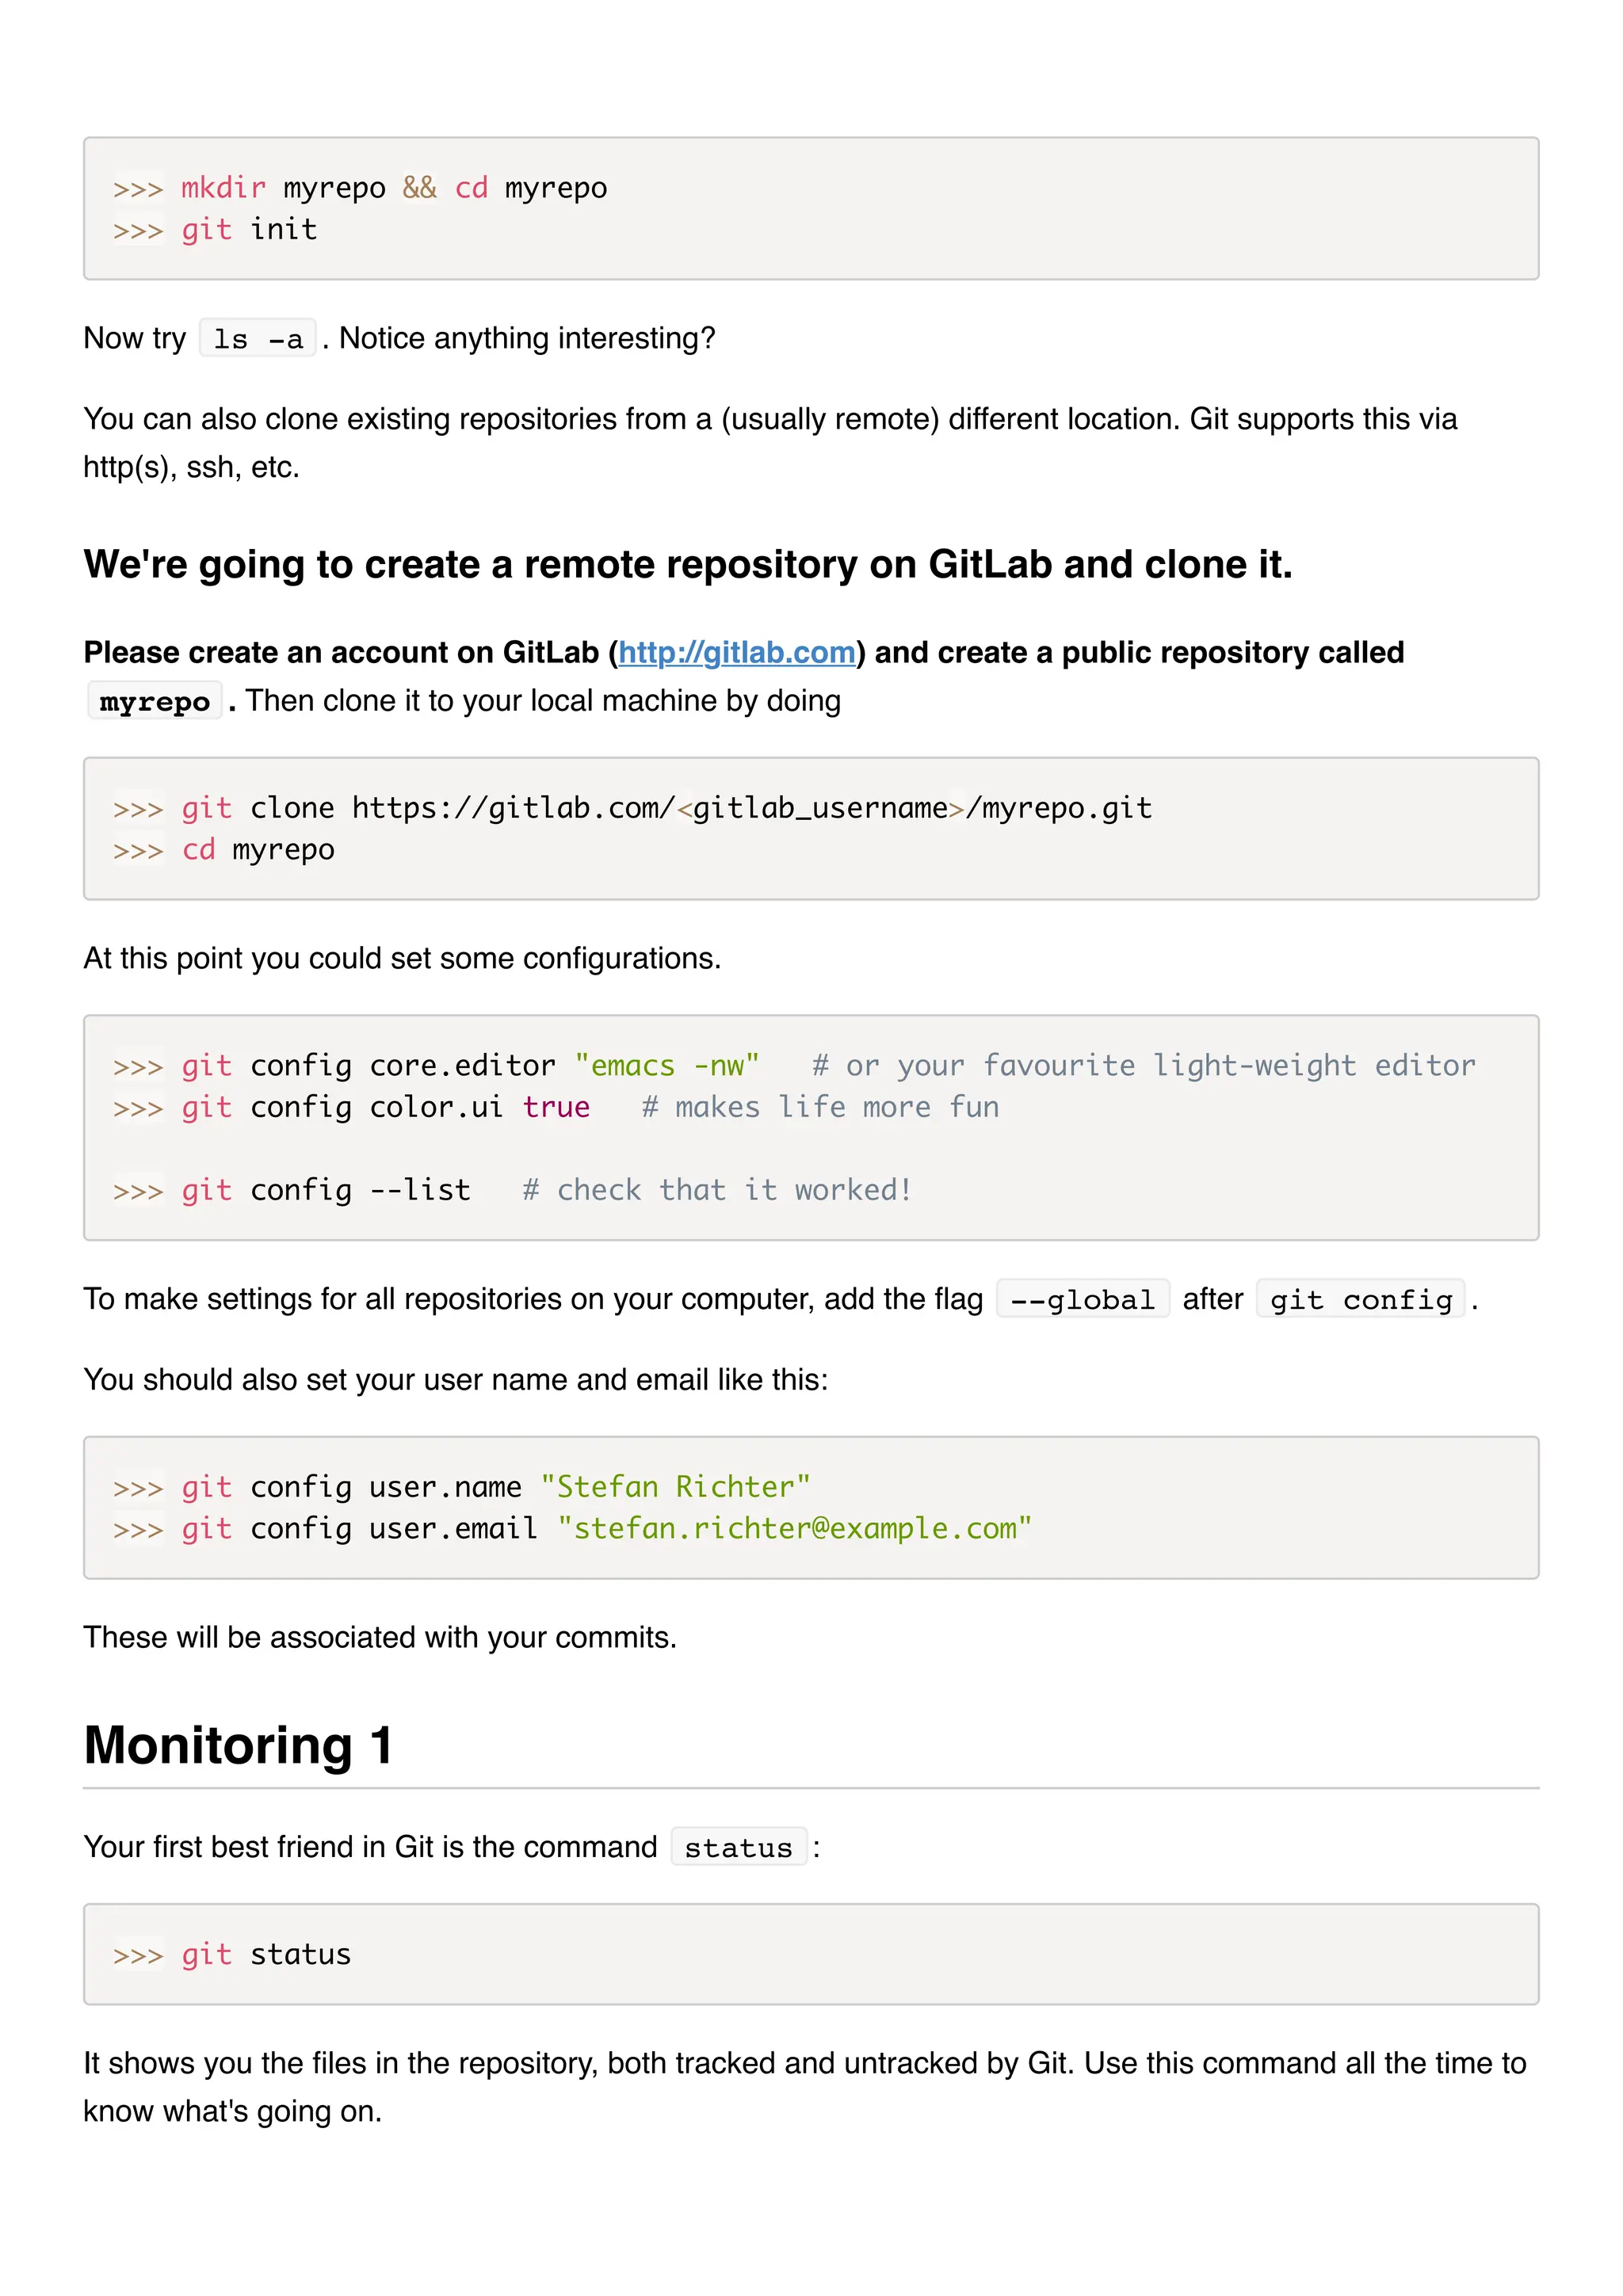The width and height of the screenshot is (1623, 2296).
Task: Click the core.editor "emacs -nw" config line
Action: pyautogui.click(x=794, y=1066)
